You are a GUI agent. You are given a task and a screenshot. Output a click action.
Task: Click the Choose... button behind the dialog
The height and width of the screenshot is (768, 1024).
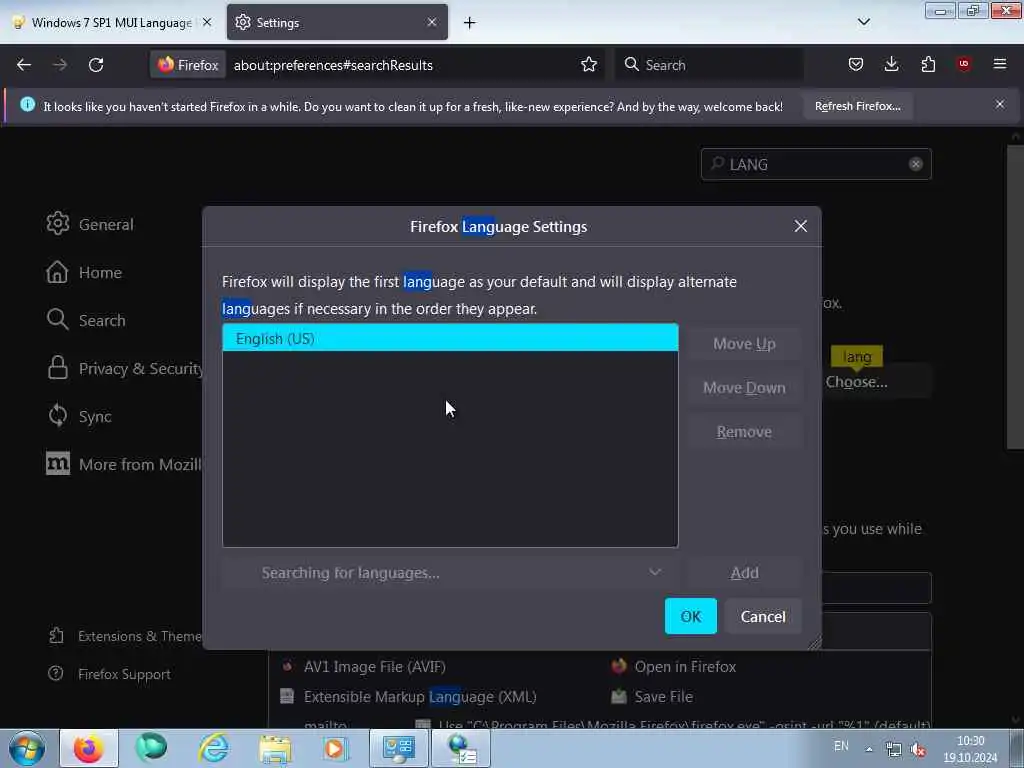[856, 382]
